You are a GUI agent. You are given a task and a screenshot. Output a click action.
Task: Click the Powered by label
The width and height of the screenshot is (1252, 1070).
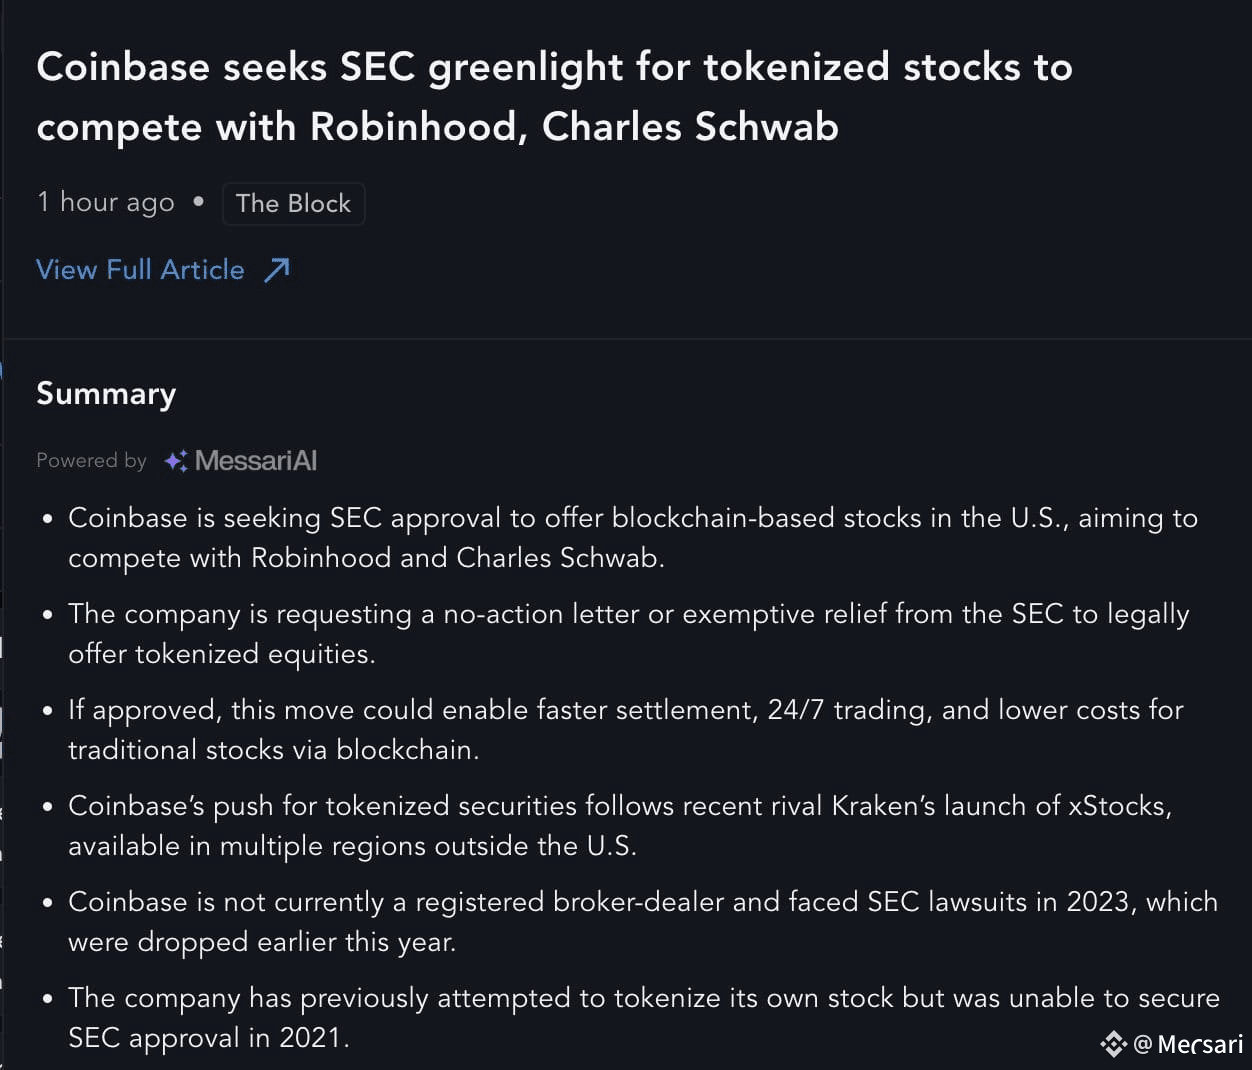91,461
